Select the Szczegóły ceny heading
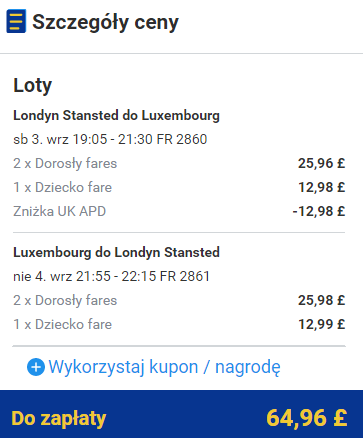 point(105,22)
